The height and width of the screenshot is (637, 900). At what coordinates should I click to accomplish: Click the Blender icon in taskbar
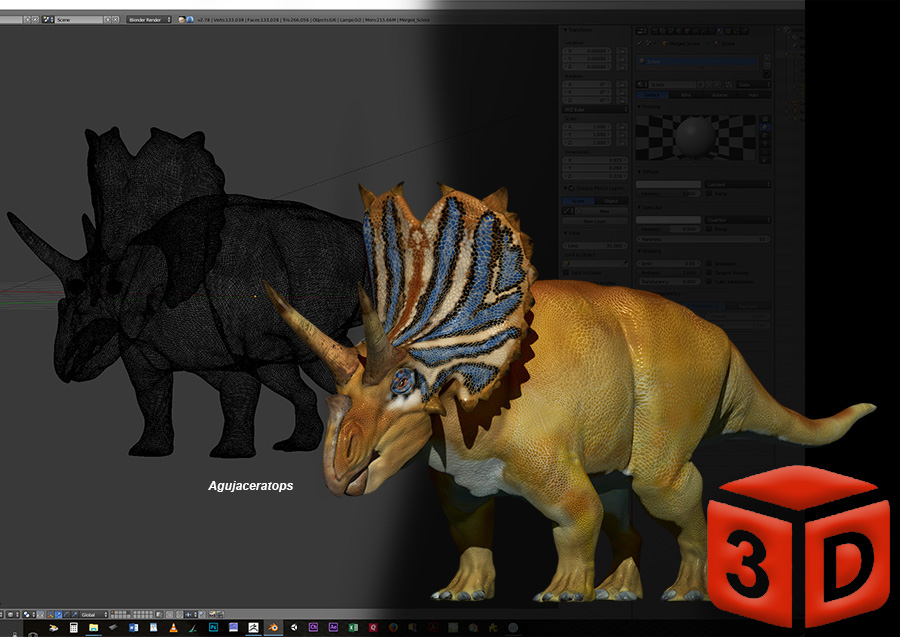273,627
